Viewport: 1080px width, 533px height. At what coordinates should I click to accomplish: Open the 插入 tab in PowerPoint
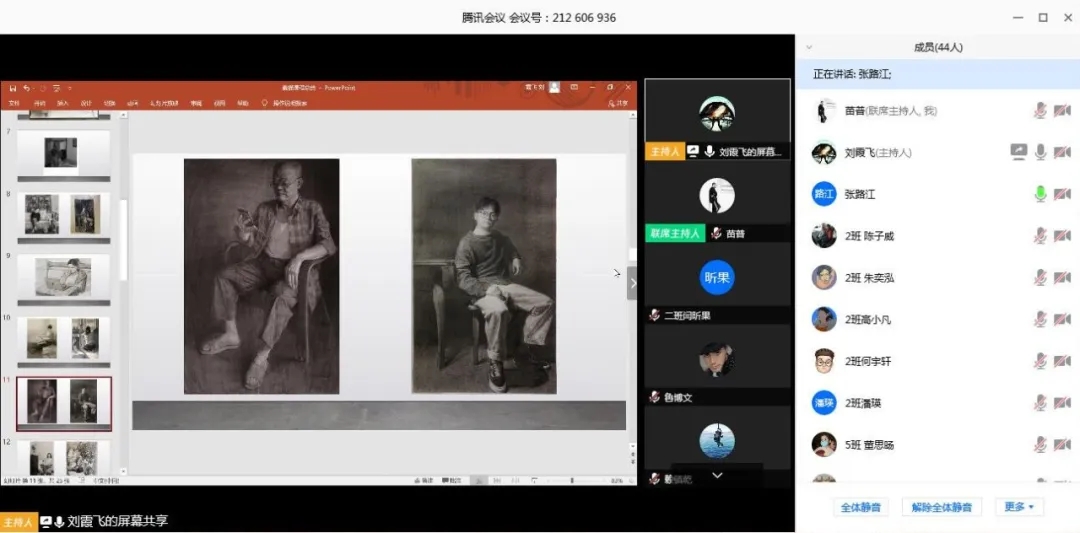point(63,103)
